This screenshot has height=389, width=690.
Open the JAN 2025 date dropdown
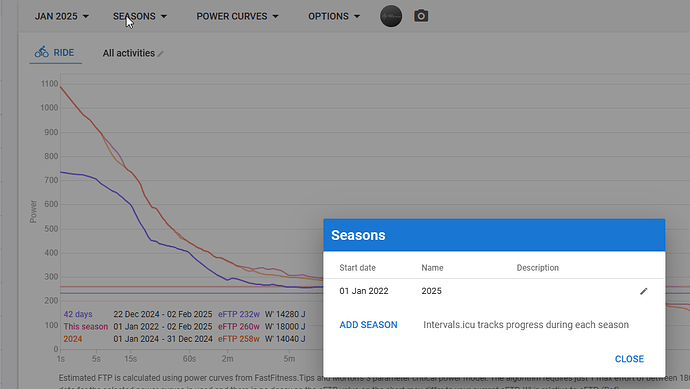tap(62, 16)
